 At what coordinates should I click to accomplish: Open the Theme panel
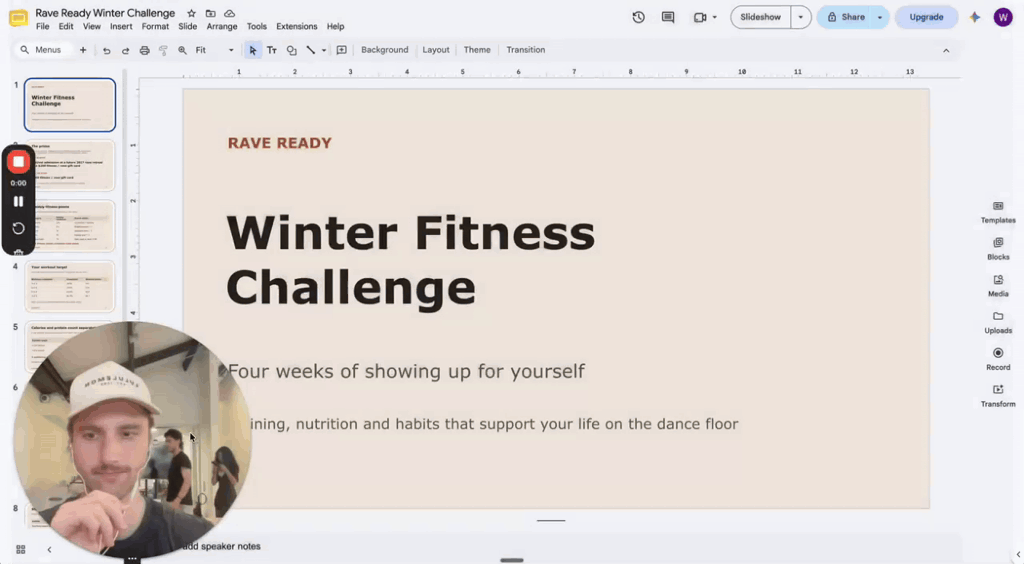click(477, 50)
